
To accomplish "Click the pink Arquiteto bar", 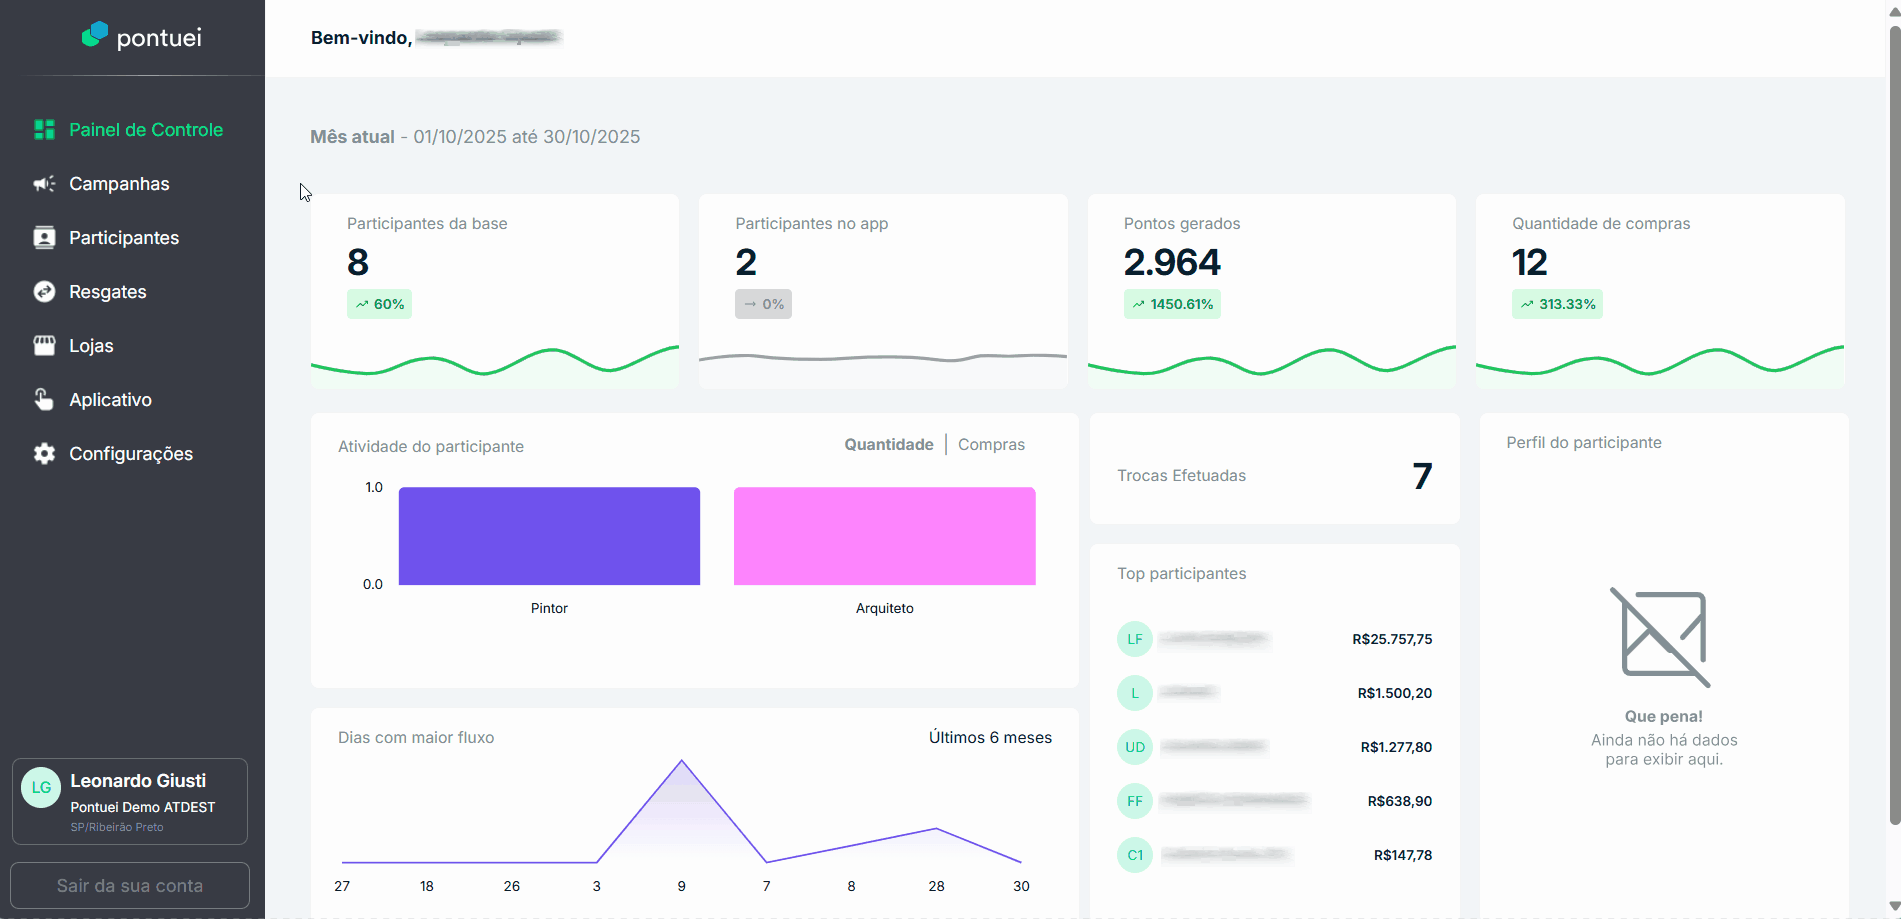I will (884, 536).
